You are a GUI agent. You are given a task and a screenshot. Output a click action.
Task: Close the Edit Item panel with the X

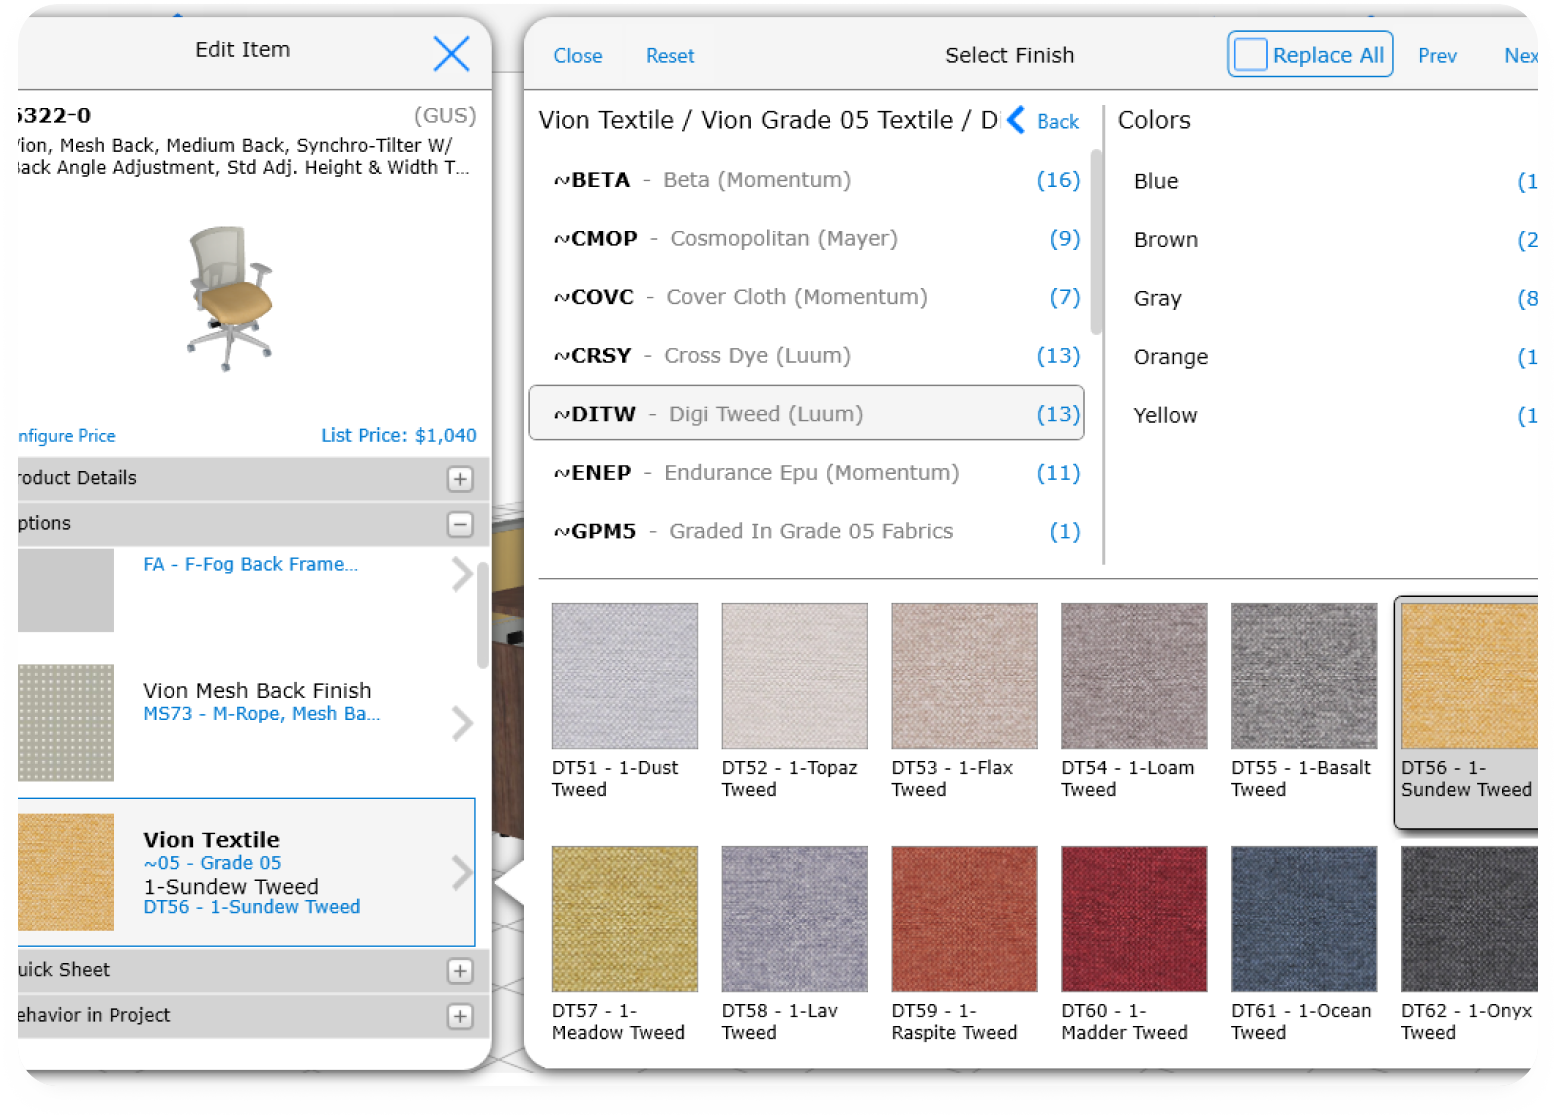click(x=451, y=53)
